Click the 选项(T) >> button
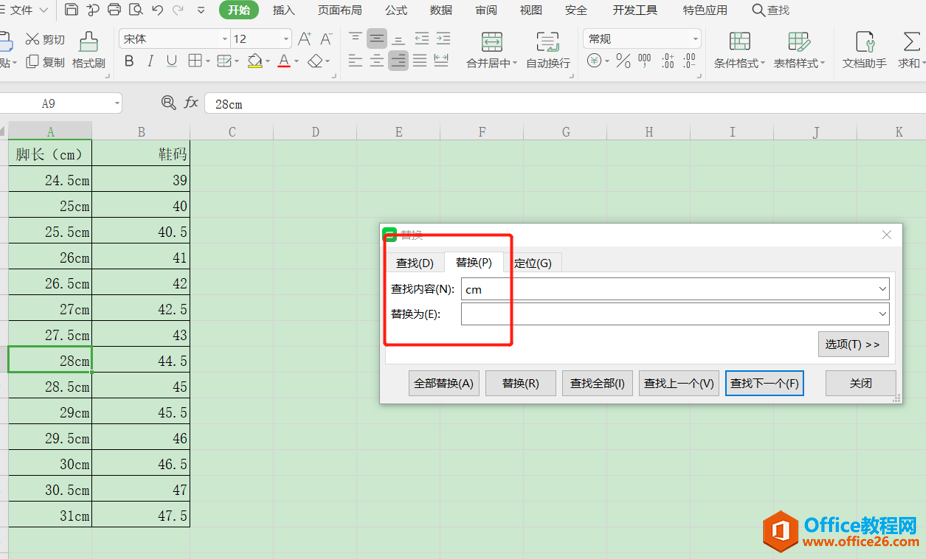Image resolution: width=926 pixels, height=559 pixels. (x=853, y=344)
